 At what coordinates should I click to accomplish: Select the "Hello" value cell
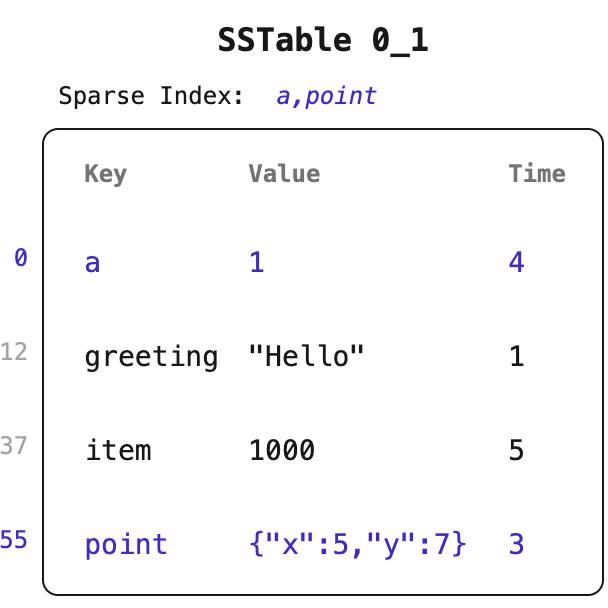click(x=306, y=356)
